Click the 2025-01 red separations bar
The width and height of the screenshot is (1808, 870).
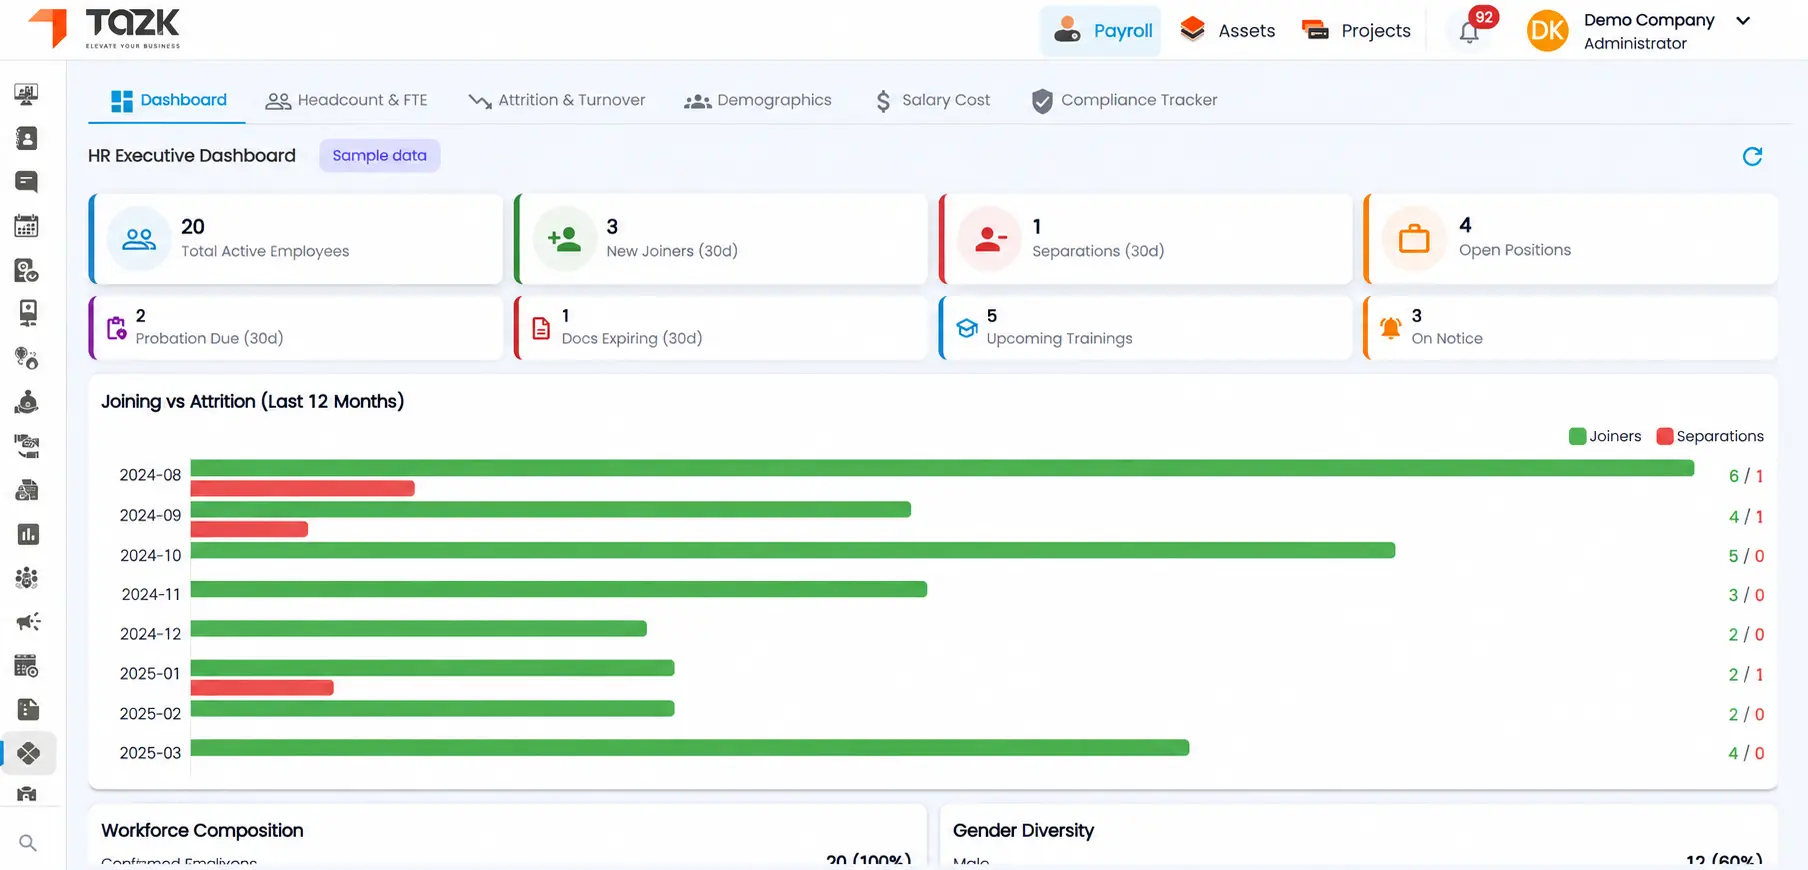click(x=262, y=688)
